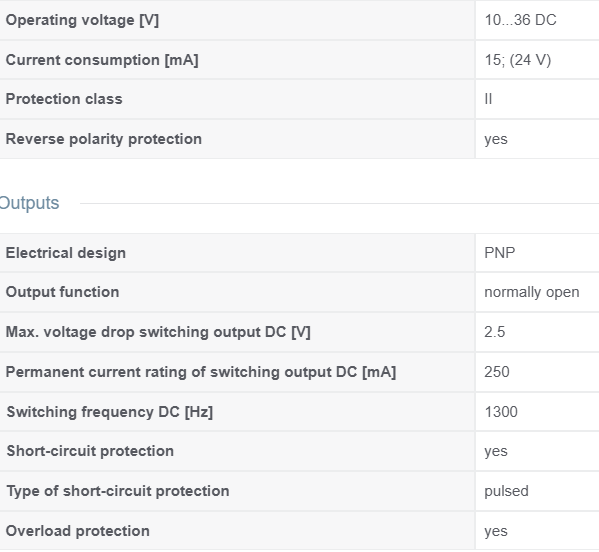Image resolution: width=599 pixels, height=552 pixels.
Task: Click the Switching frequency DC [Hz] label
Action: coord(110,412)
